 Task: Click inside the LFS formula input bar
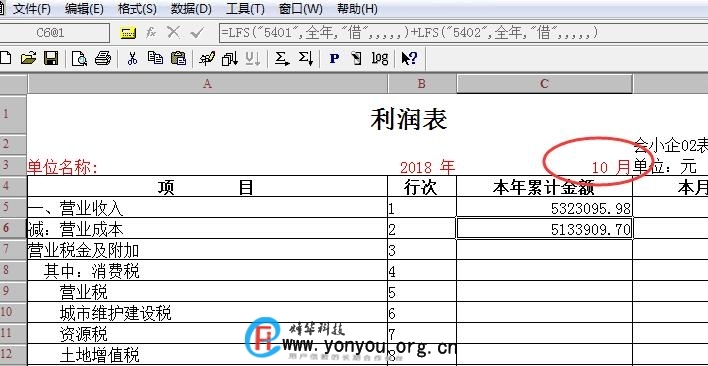(x=463, y=32)
